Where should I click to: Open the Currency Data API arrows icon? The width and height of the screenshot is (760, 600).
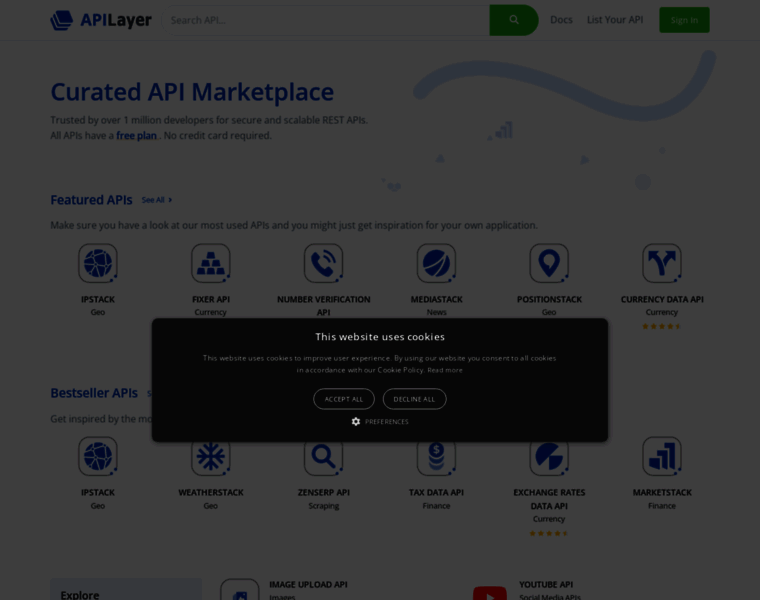(x=662, y=263)
